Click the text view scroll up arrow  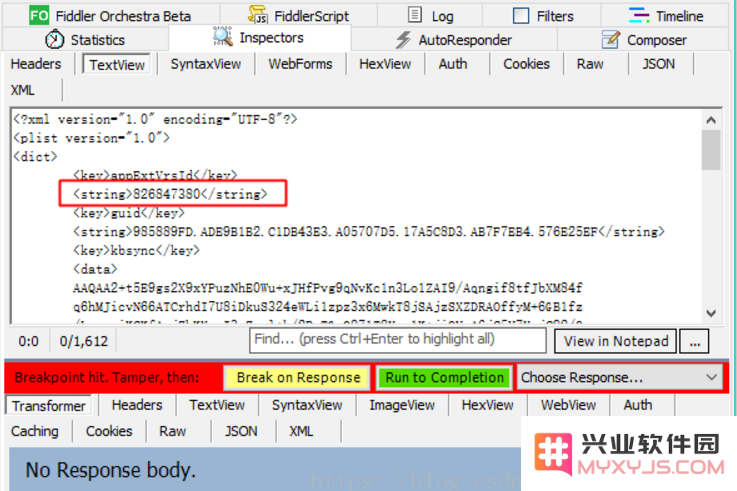(x=711, y=120)
